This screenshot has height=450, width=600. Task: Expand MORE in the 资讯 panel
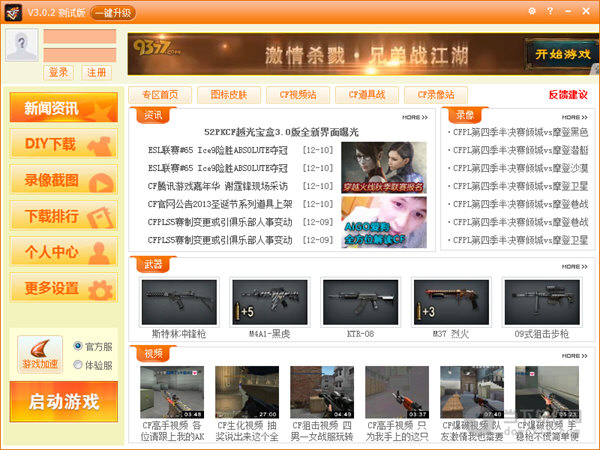(x=415, y=117)
